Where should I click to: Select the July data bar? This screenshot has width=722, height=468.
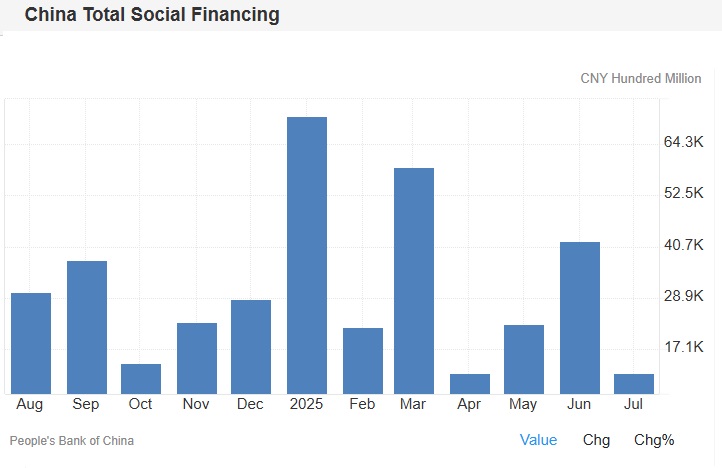[x=634, y=383]
